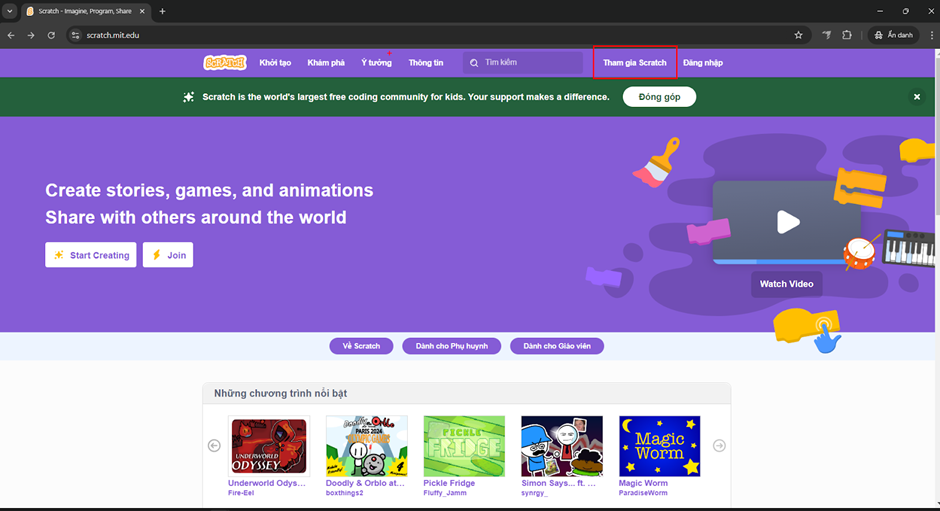The height and width of the screenshot is (511, 940).
Task: Open the tab search dropdown arrow
Action: pyautogui.click(x=10, y=11)
